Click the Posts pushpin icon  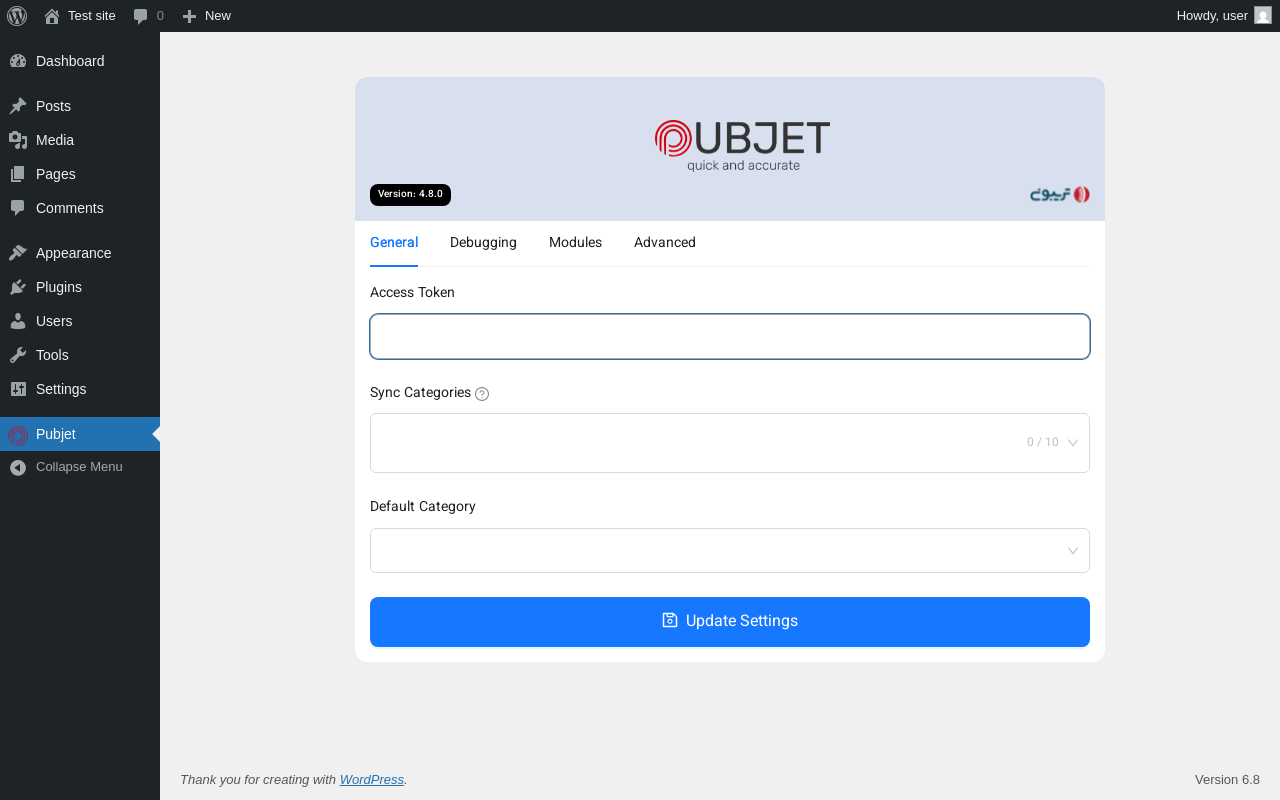click(x=18, y=106)
